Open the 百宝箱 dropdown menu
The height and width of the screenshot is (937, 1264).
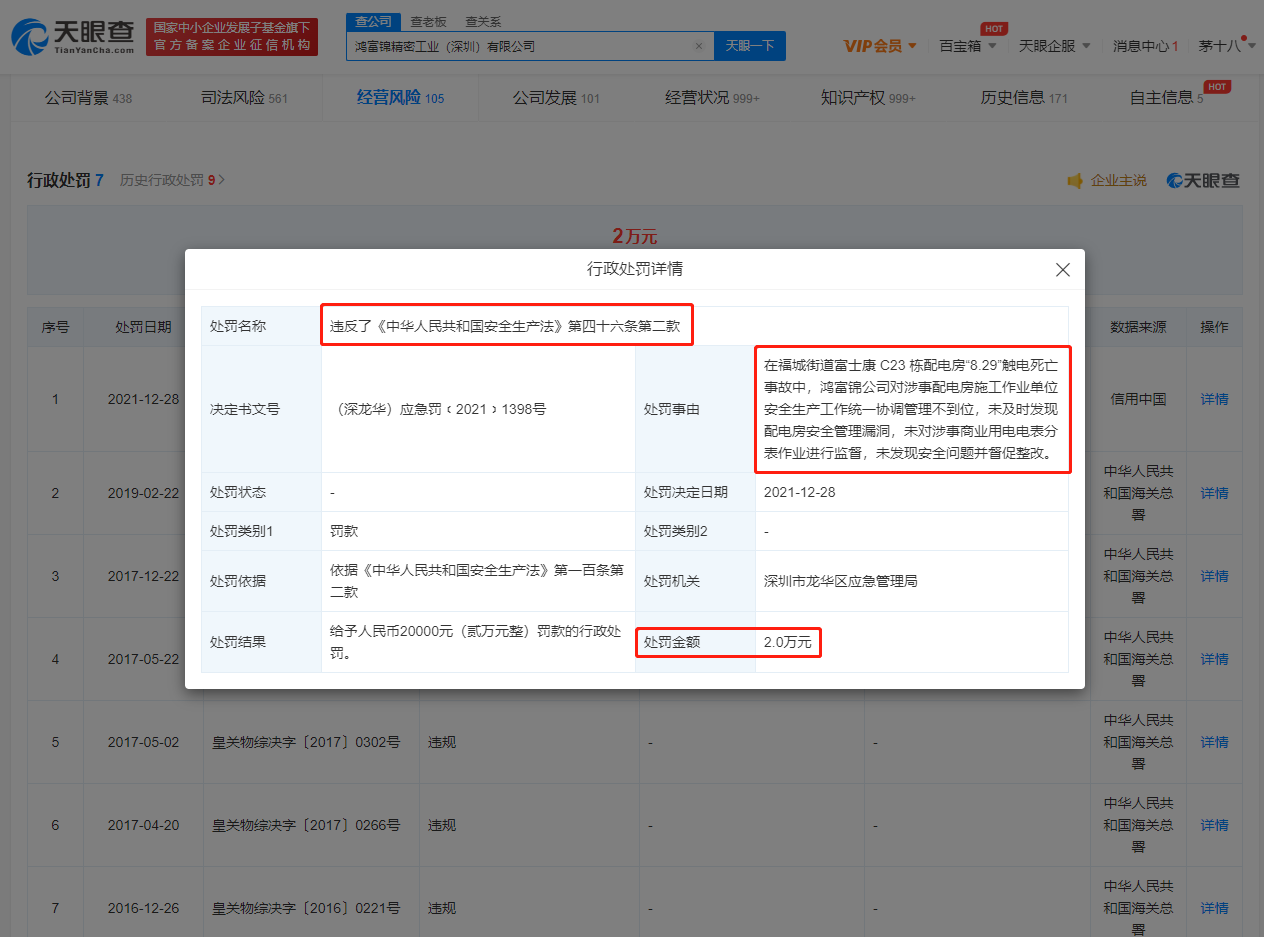point(967,46)
